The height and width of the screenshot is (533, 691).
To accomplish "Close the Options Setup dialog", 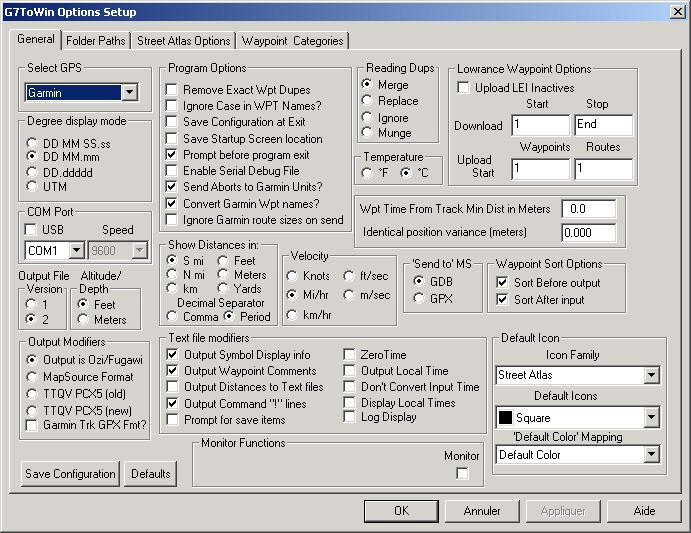I will 678,11.
